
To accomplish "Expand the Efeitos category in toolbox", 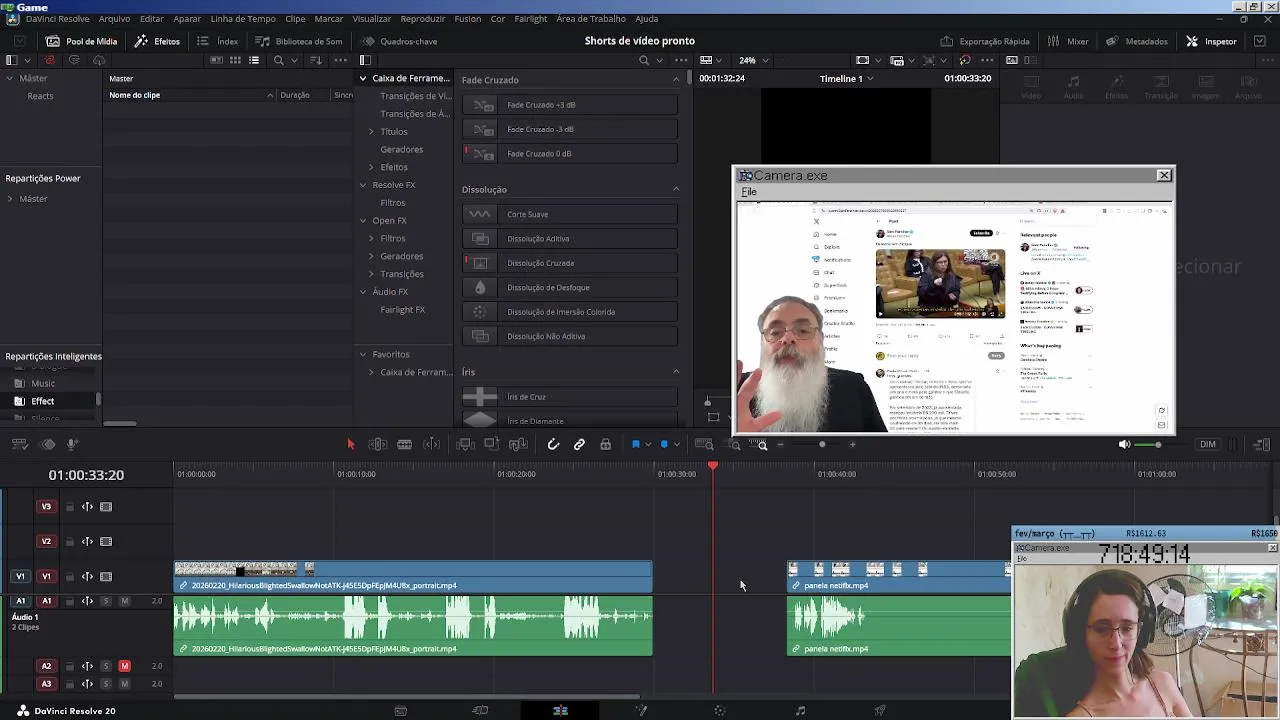I will point(371,167).
